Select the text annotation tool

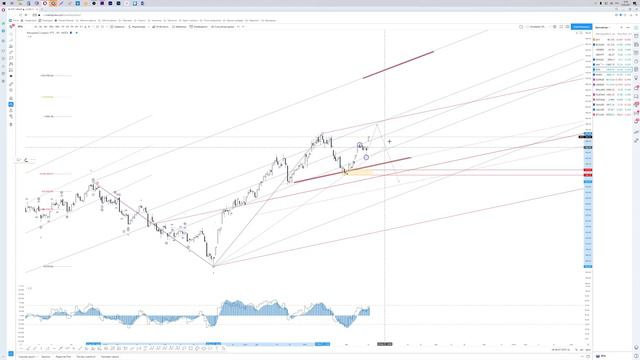click(x=11, y=58)
